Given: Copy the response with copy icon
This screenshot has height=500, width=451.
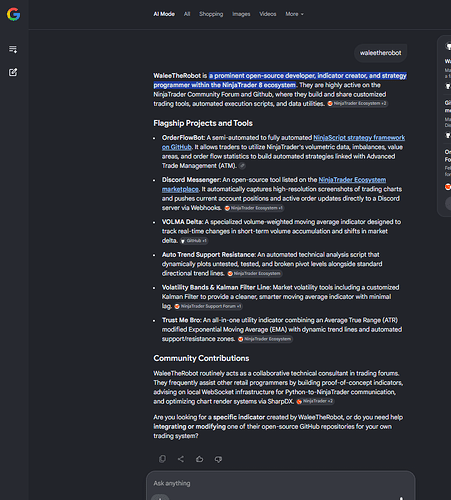Looking at the screenshot, I should point(162,459).
